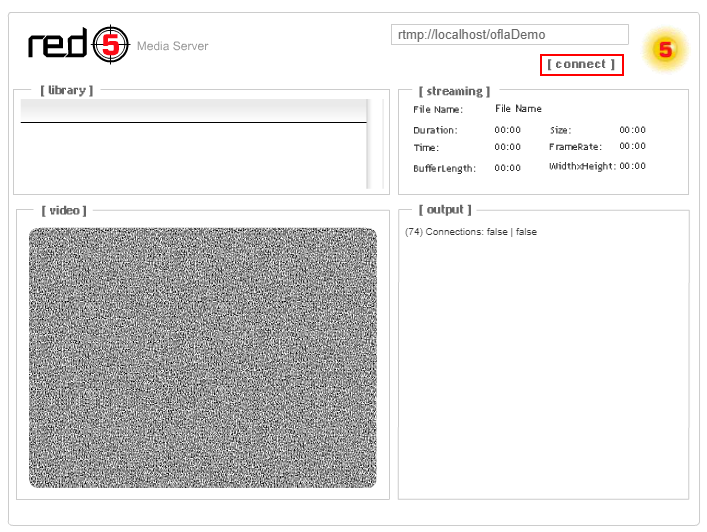The image size is (707, 532).
Task: Click the library panel heading
Action: pos(67,91)
